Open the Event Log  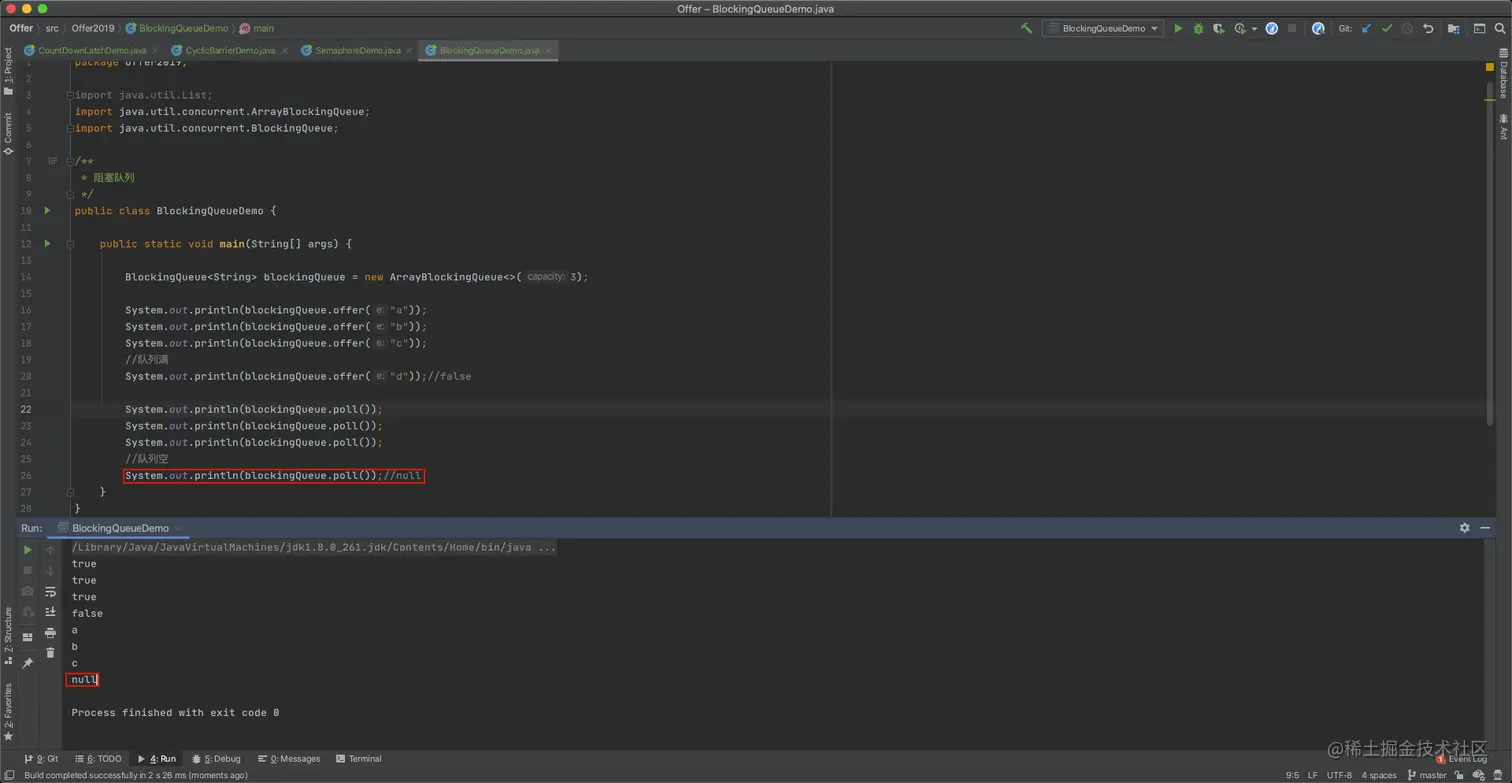[1461, 759]
